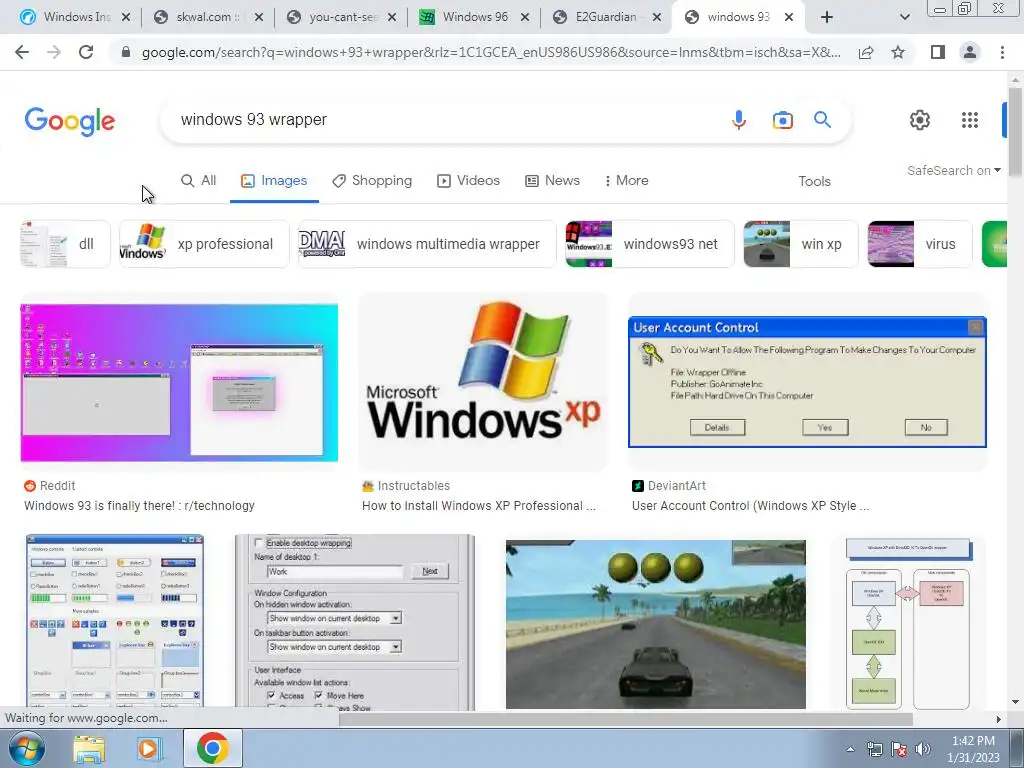The image size is (1024, 768).
Task: Open 'Windows 93 is finally there' link
Action: coord(139,506)
